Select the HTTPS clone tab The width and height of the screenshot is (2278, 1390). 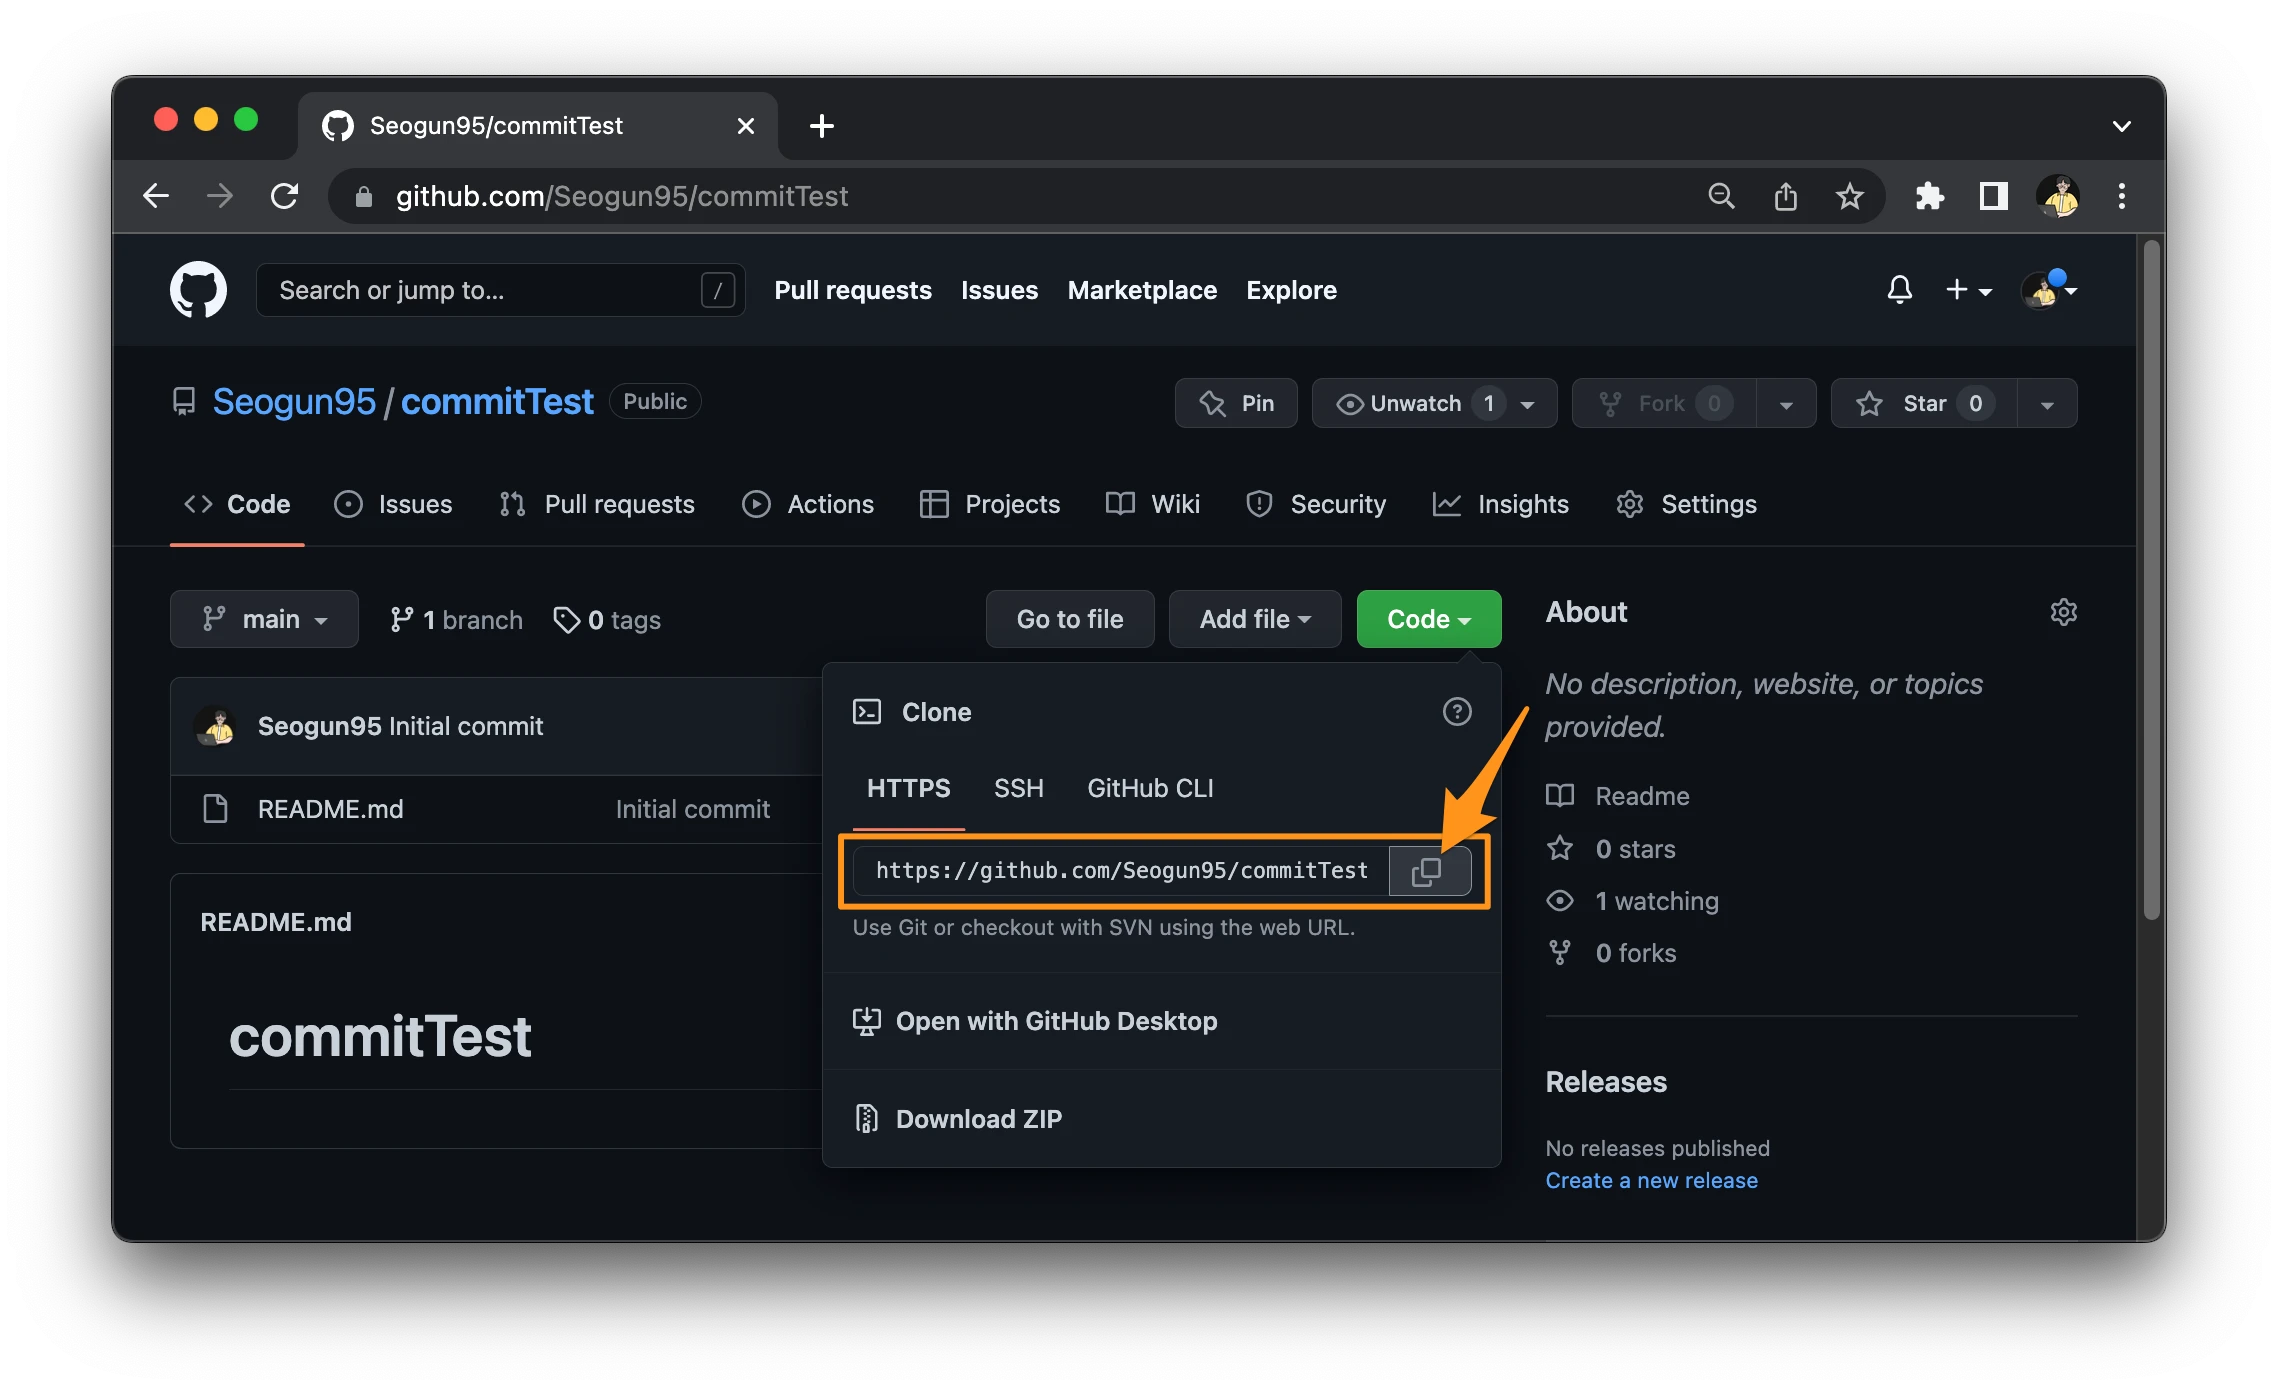coord(908,788)
